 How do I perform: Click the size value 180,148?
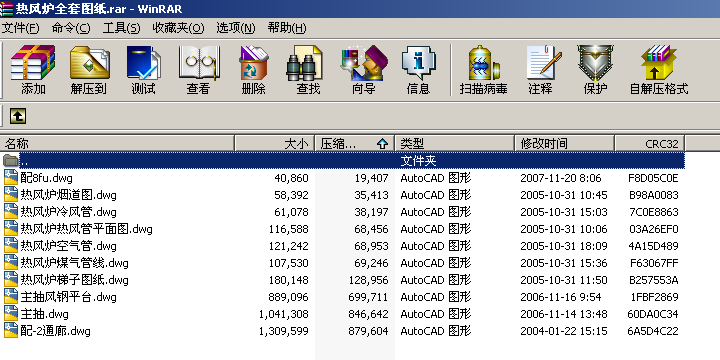point(288,280)
